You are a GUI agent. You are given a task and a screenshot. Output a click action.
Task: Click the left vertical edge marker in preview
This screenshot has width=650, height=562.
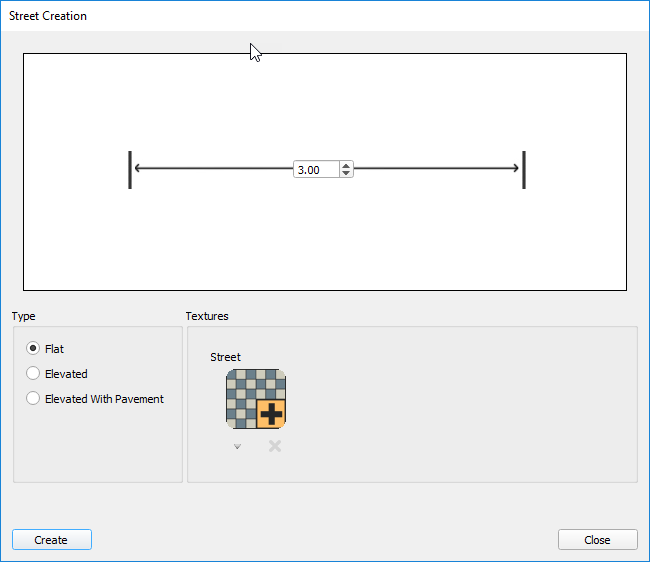coord(130,170)
